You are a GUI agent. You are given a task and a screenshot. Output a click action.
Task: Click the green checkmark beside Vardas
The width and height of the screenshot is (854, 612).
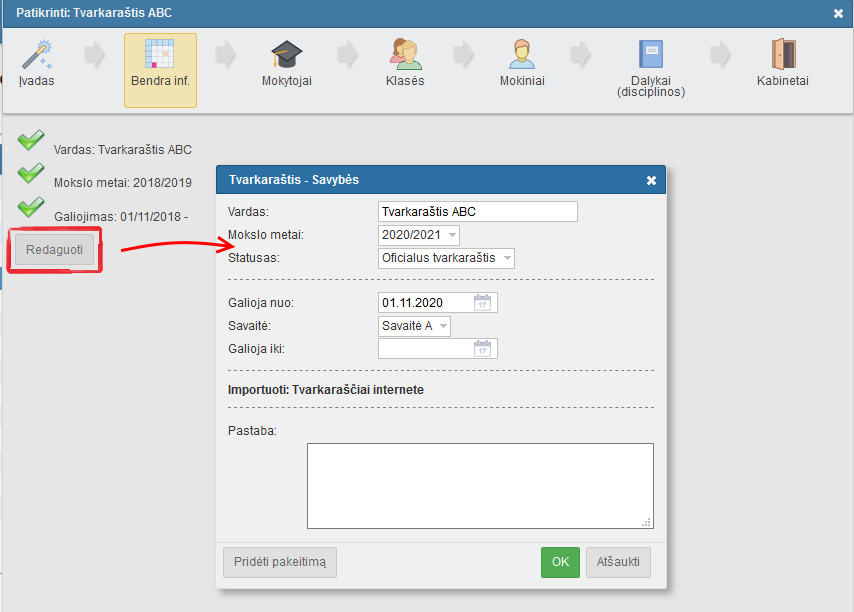pos(31,140)
